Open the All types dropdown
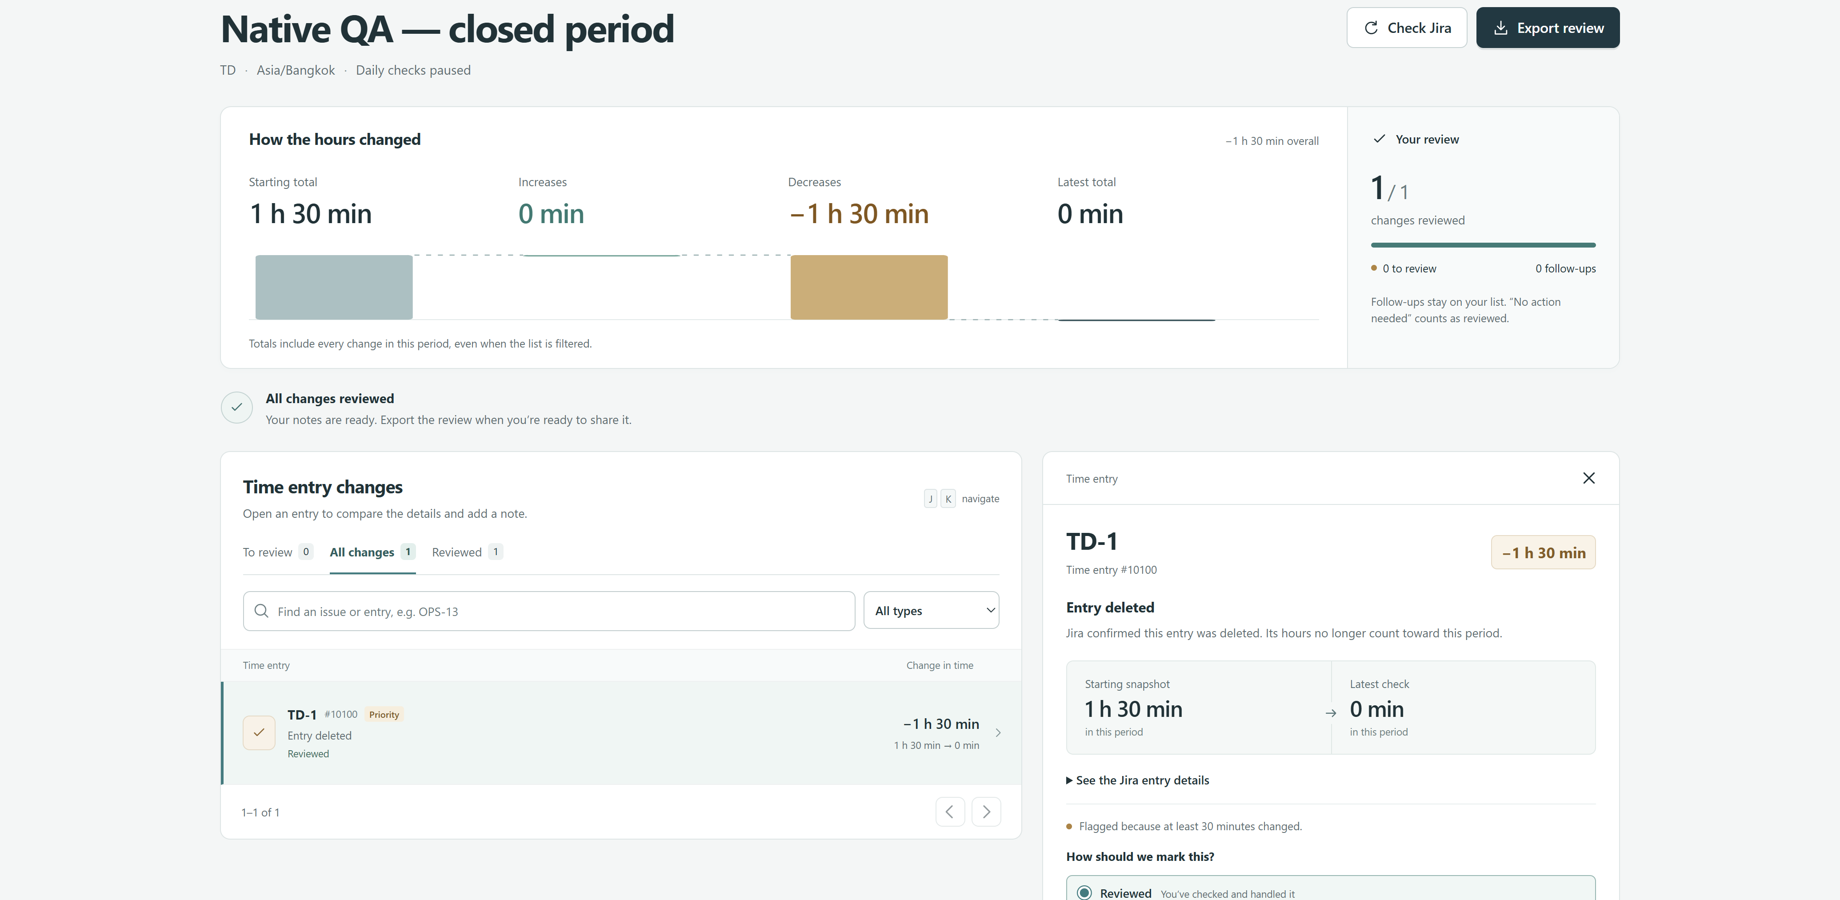 pos(931,610)
